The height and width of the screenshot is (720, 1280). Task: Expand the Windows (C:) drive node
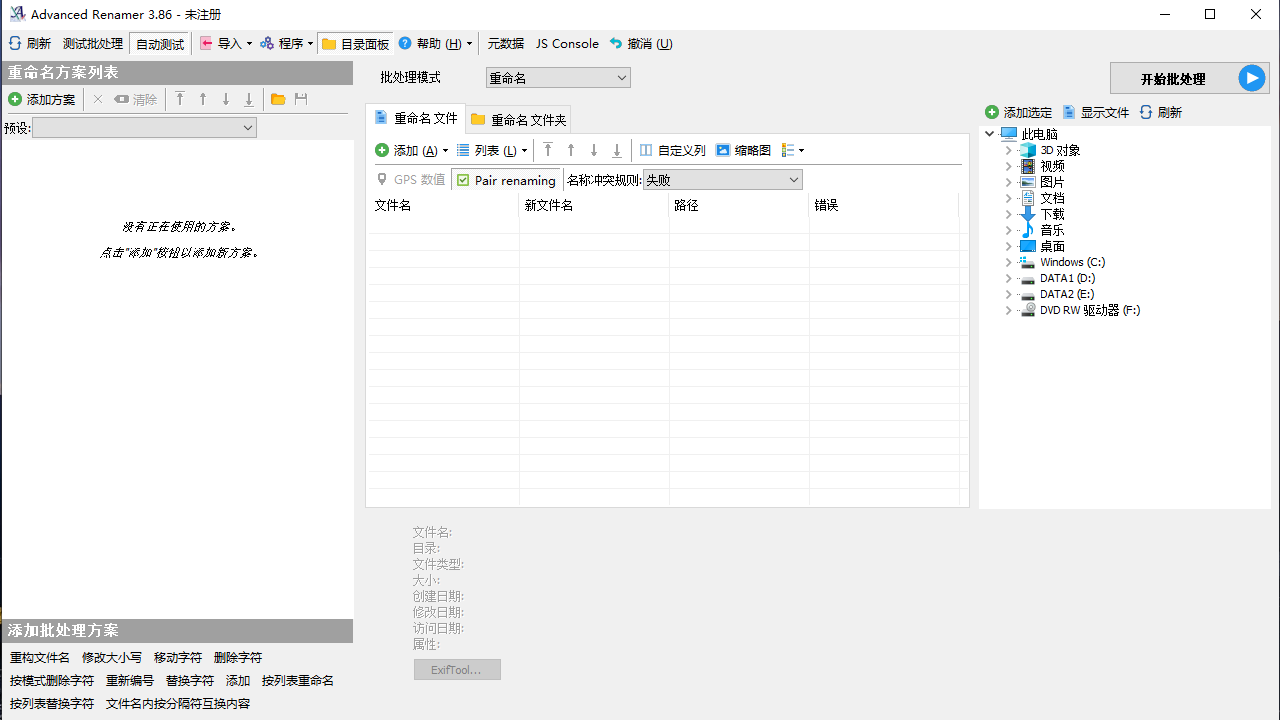1009,262
